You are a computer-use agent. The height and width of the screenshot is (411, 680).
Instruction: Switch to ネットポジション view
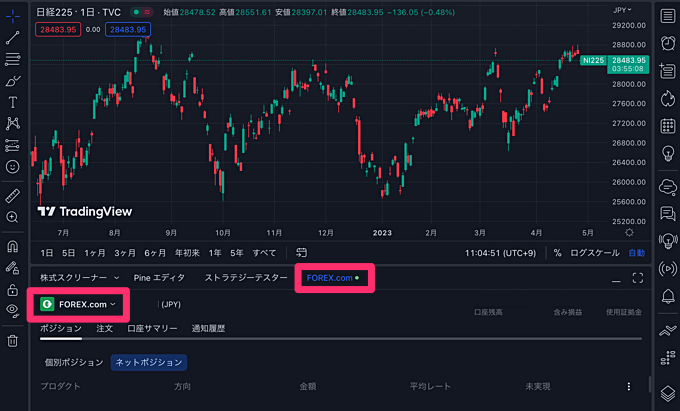click(149, 362)
